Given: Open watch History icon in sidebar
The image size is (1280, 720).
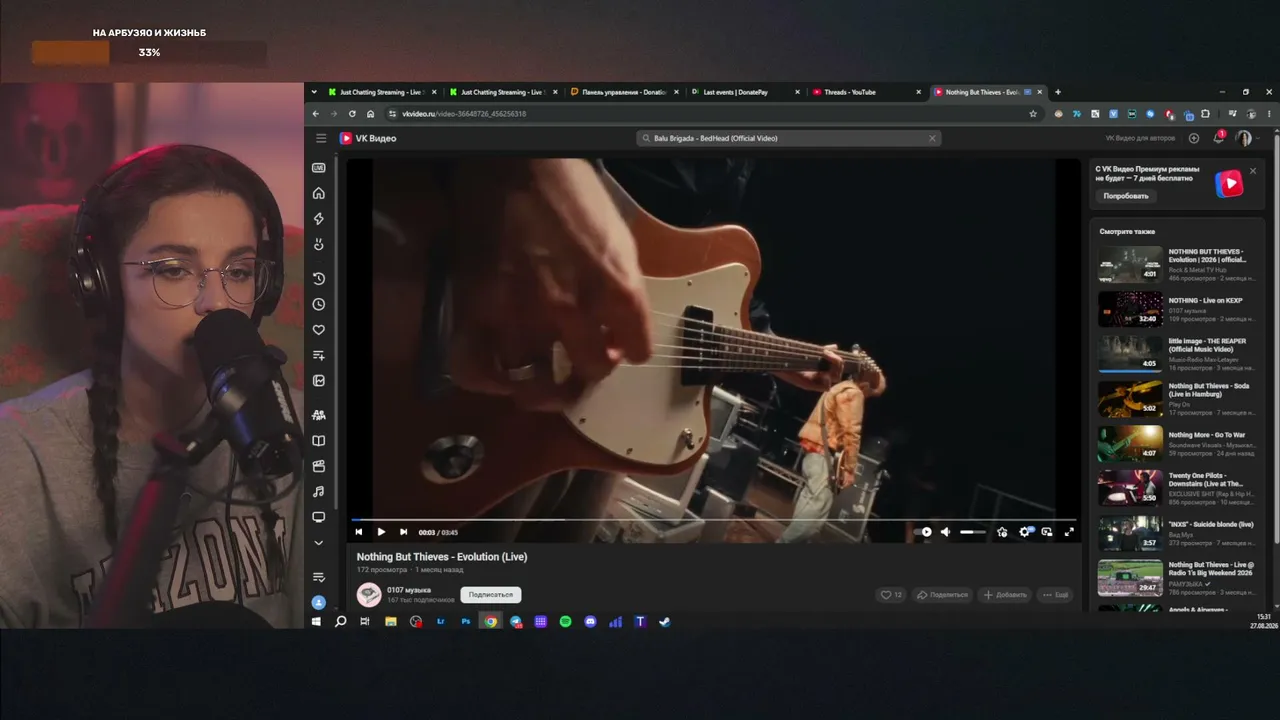Looking at the screenshot, I should (319, 279).
